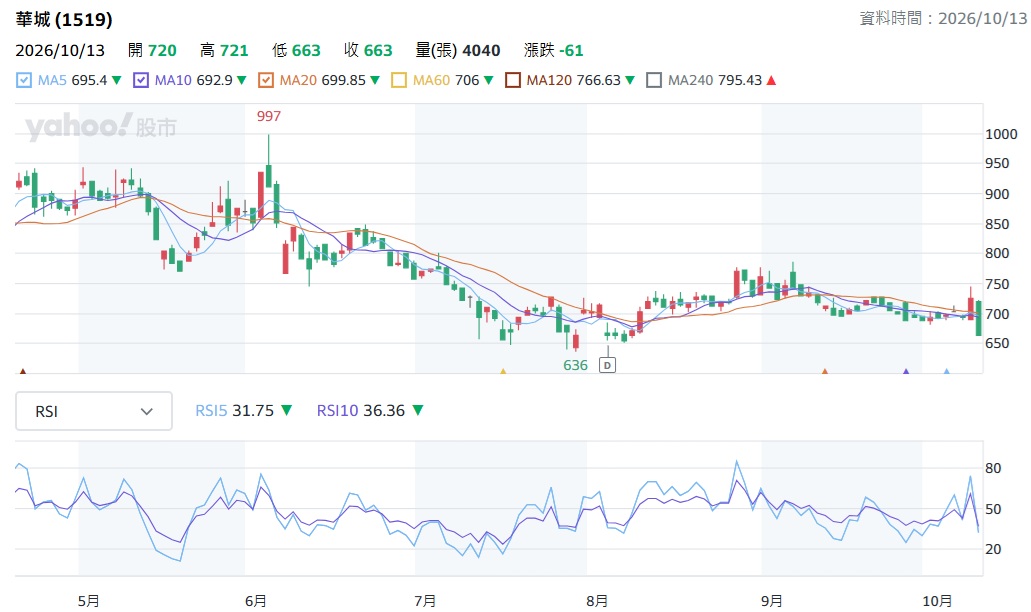Image resolution: width=1031 pixels, height=612 pixels.
Task: Click the last green candlestick in October
Action: [x=978, y=318]
